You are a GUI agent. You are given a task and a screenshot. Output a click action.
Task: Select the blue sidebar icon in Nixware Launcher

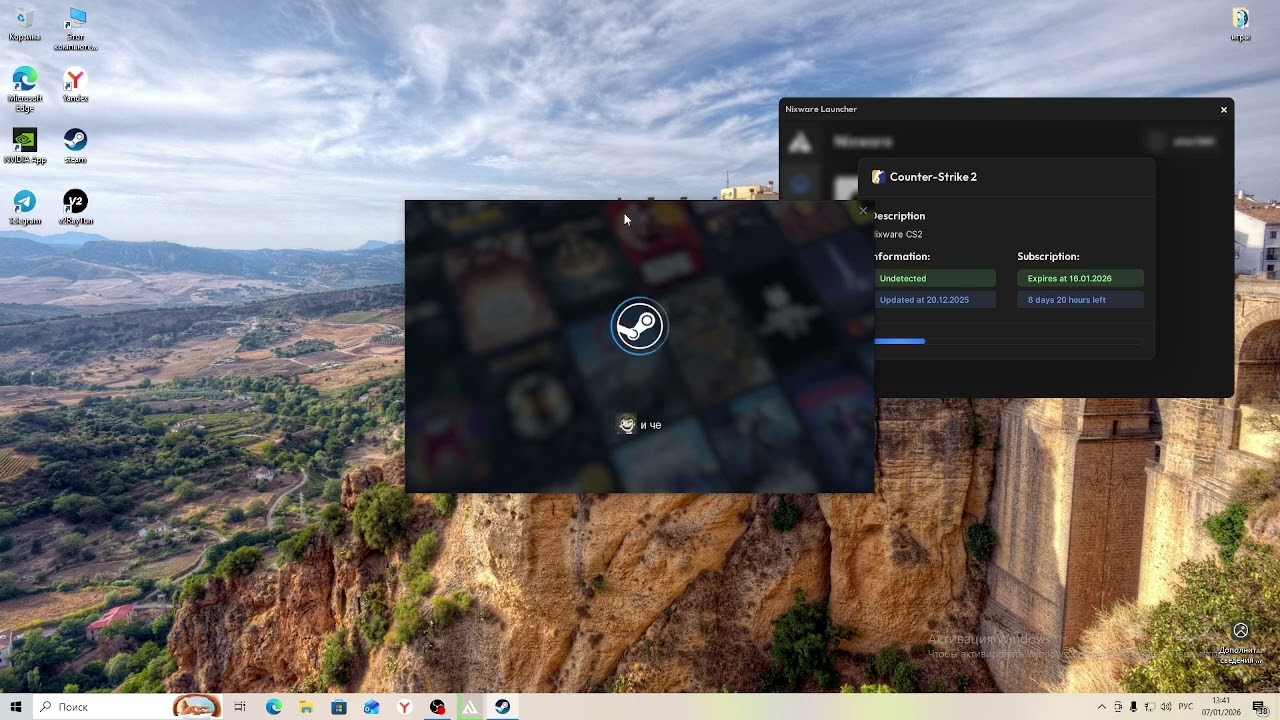tap(800, 184)
